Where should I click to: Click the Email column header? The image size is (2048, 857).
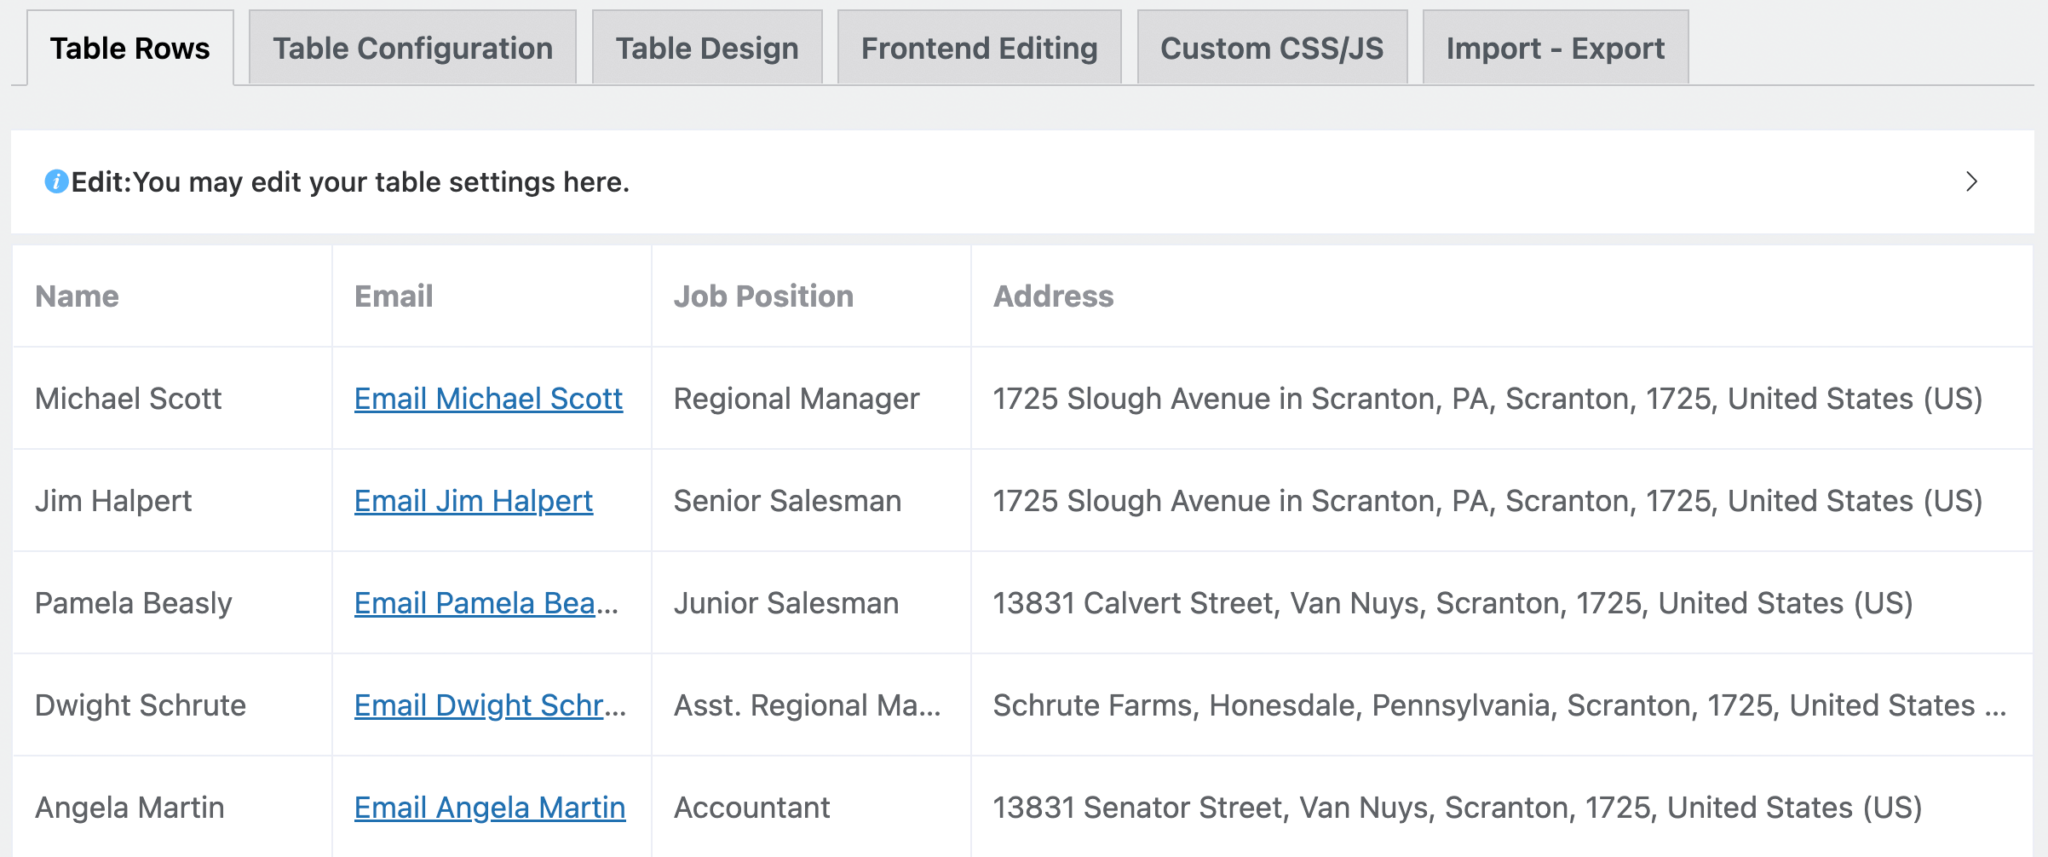click(393, 296)
